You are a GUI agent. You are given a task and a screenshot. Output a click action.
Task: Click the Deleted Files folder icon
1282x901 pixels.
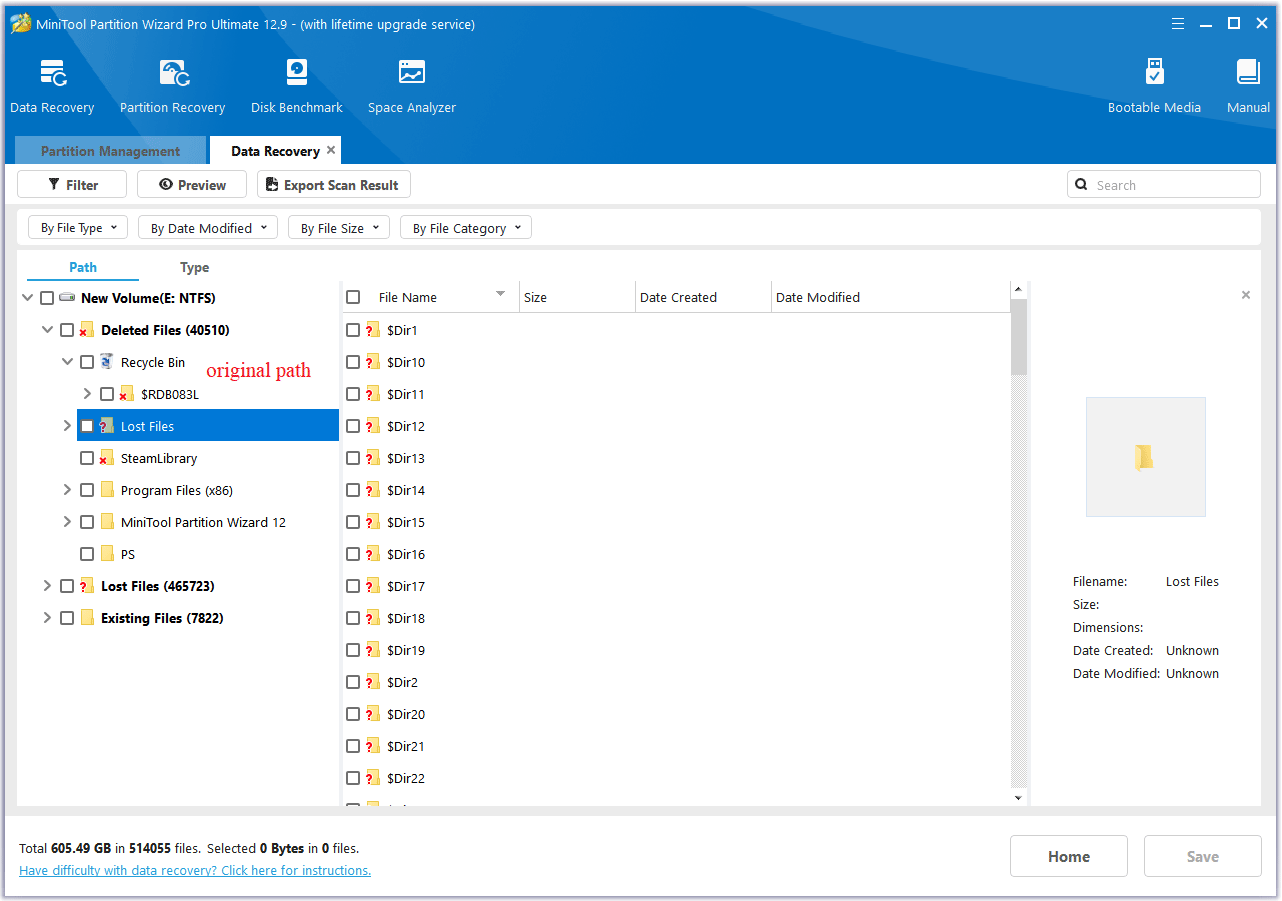86,330
